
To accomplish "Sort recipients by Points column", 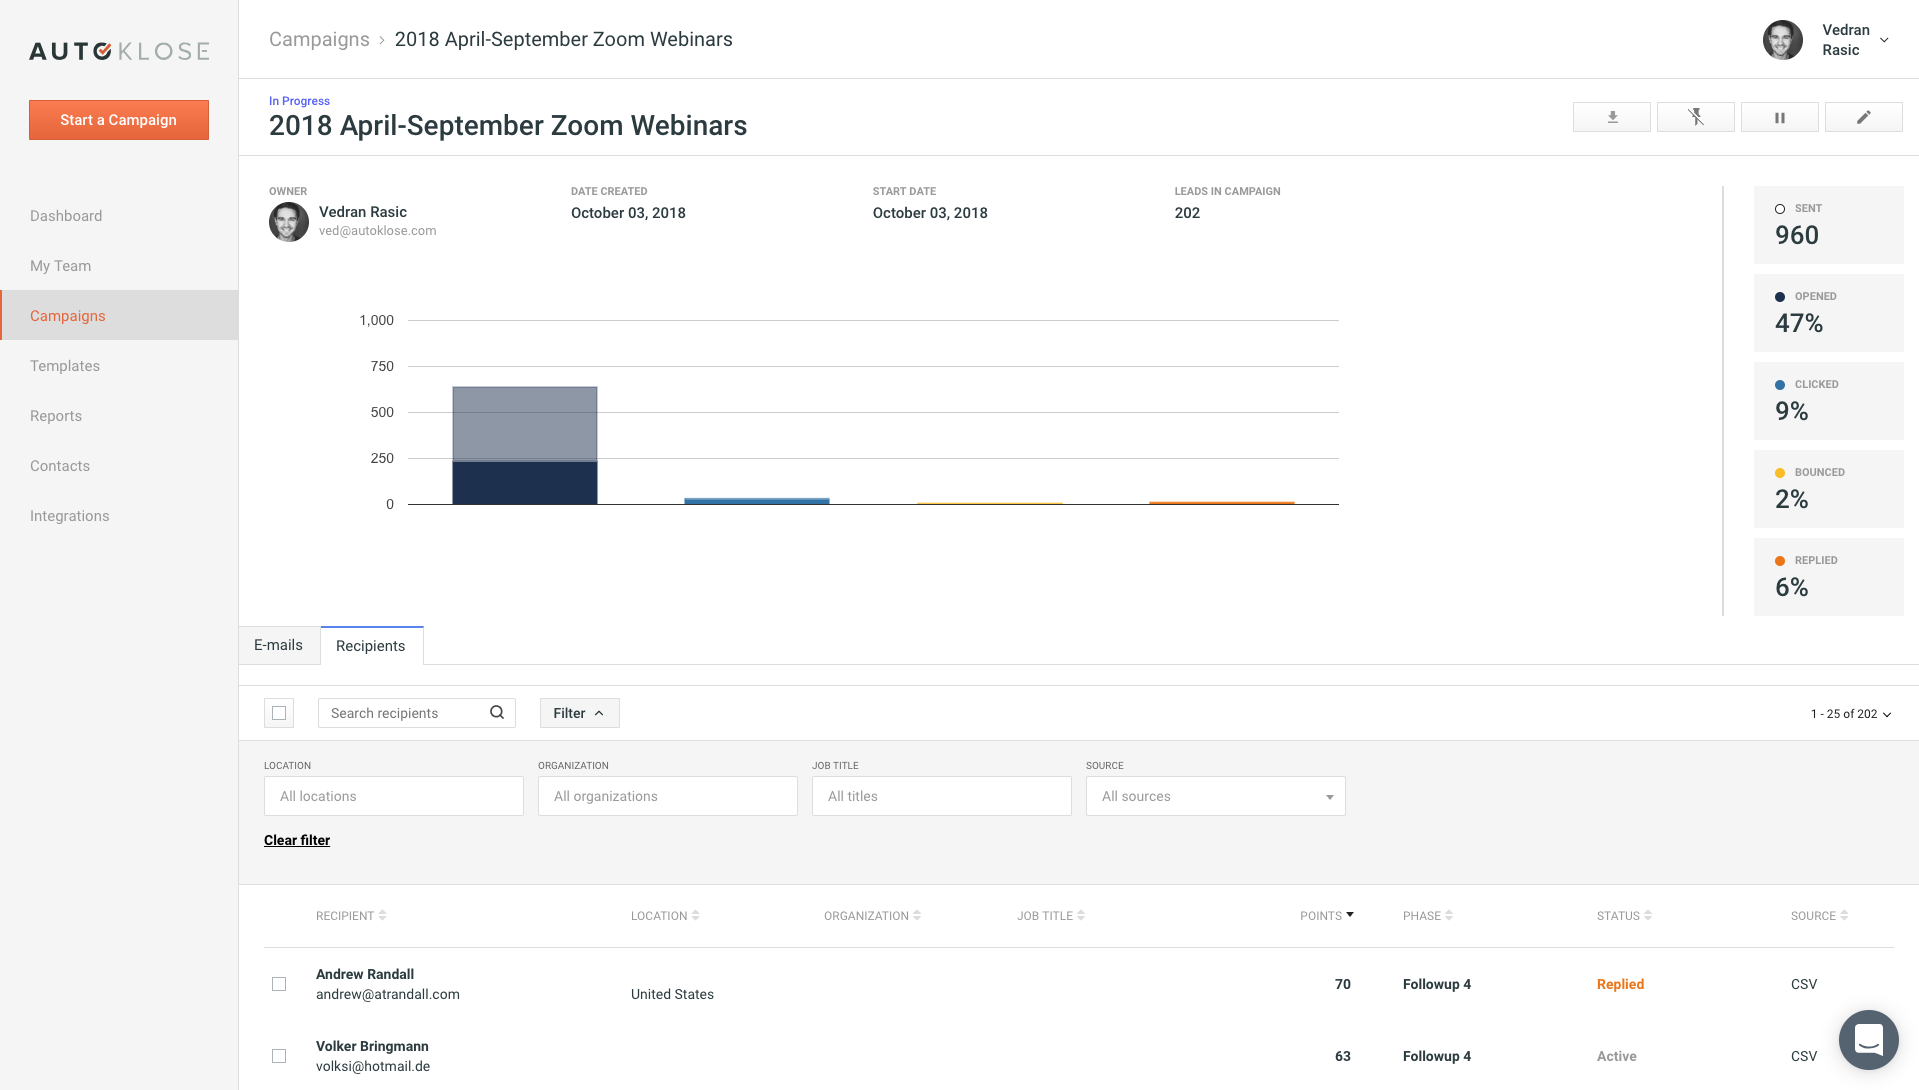I will 1326,915.
